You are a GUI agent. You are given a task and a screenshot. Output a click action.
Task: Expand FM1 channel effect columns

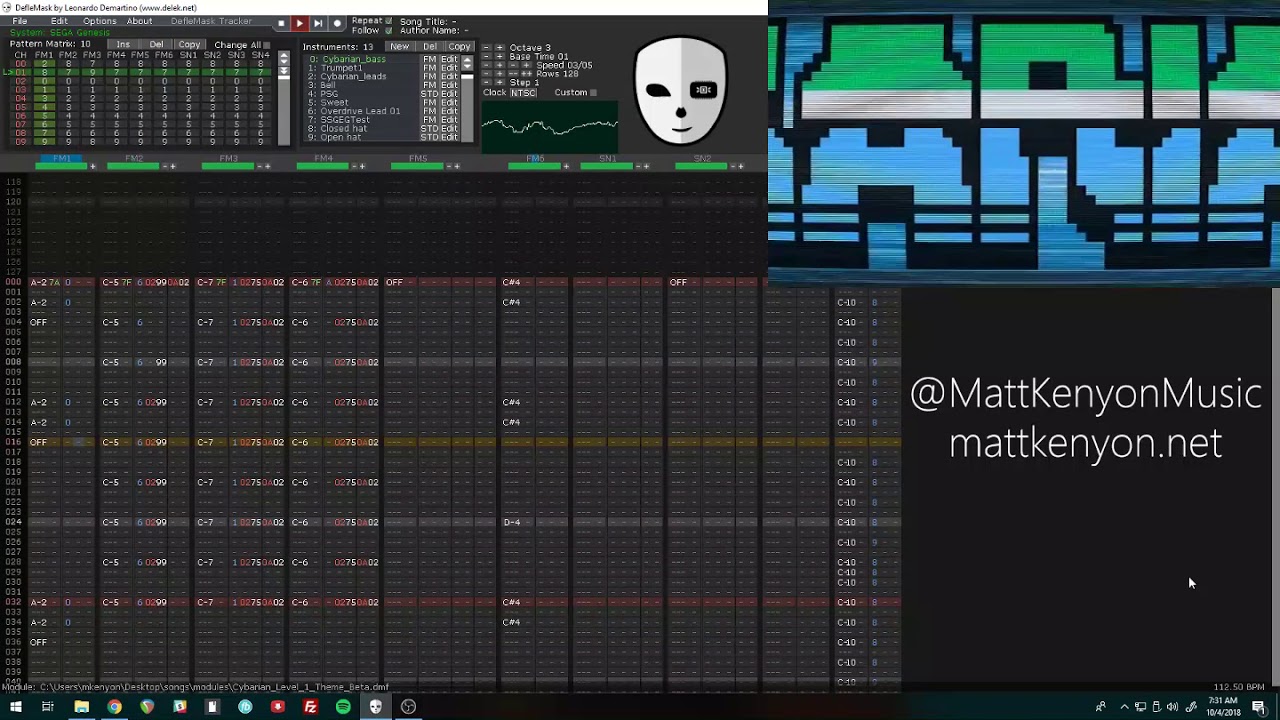pos(93,166)
